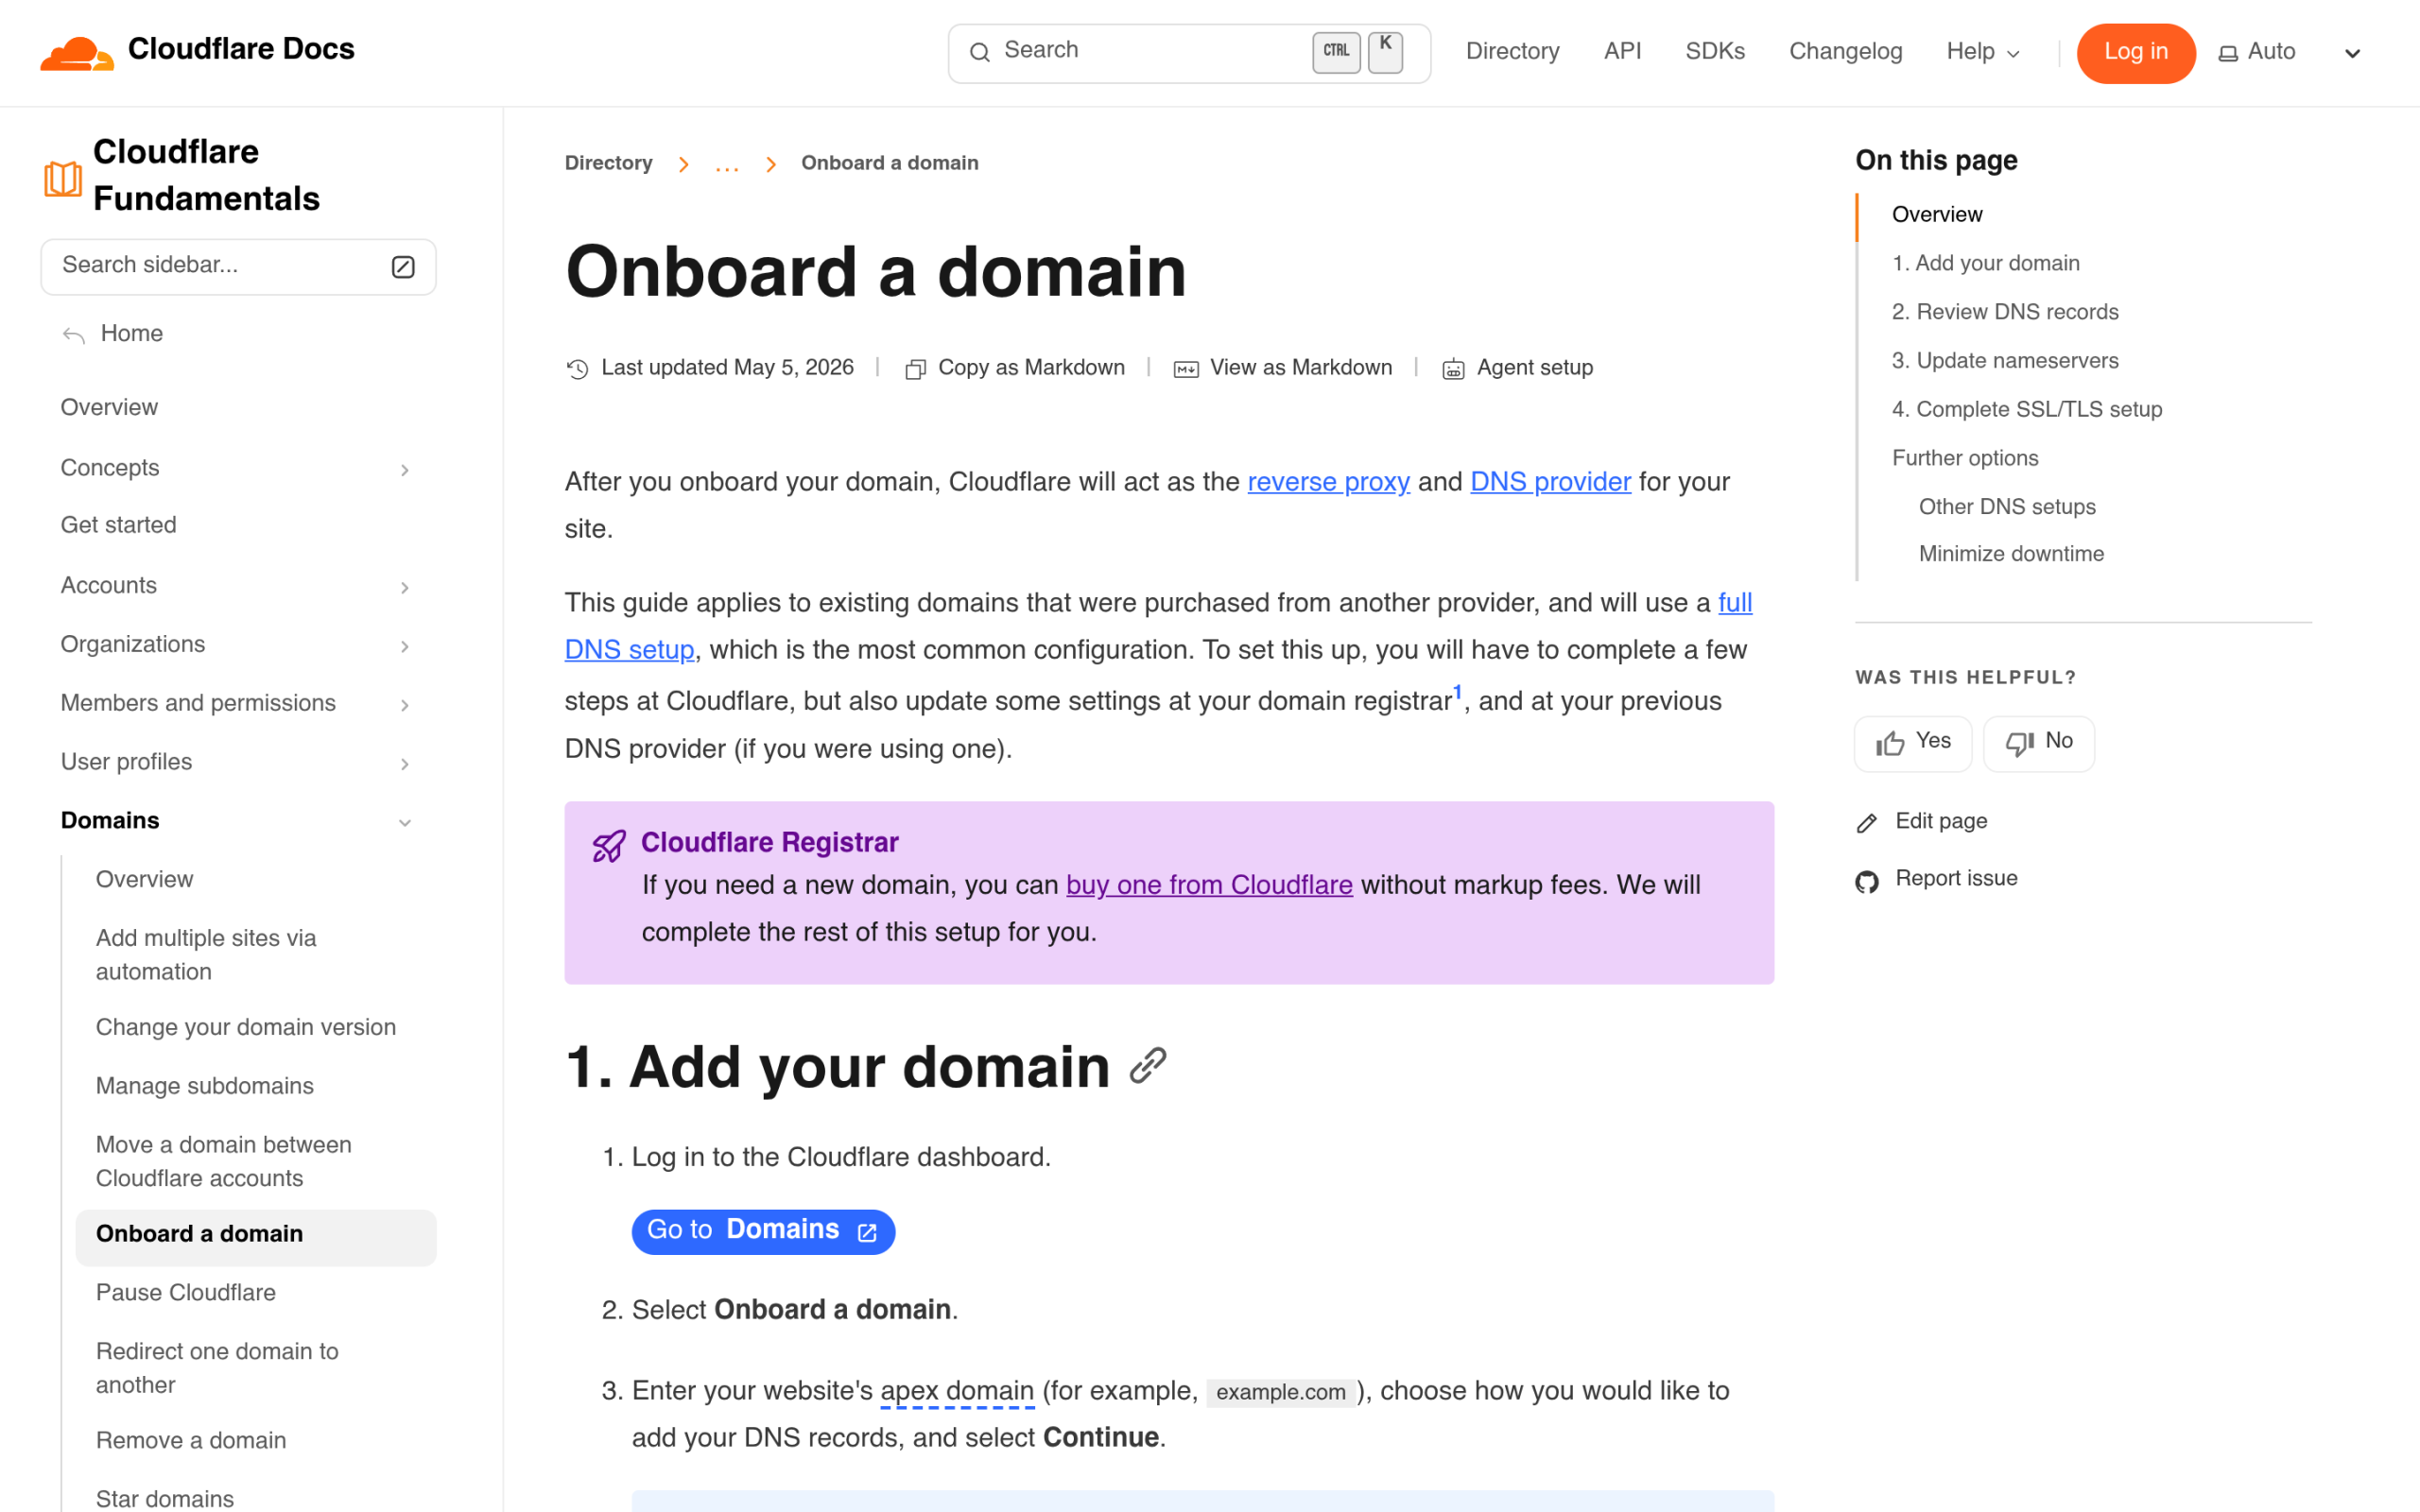The image size is (2420, 1512).
Task: Click the rocket icon in Cloudflare Registrar note
Action: pos(609,846)
